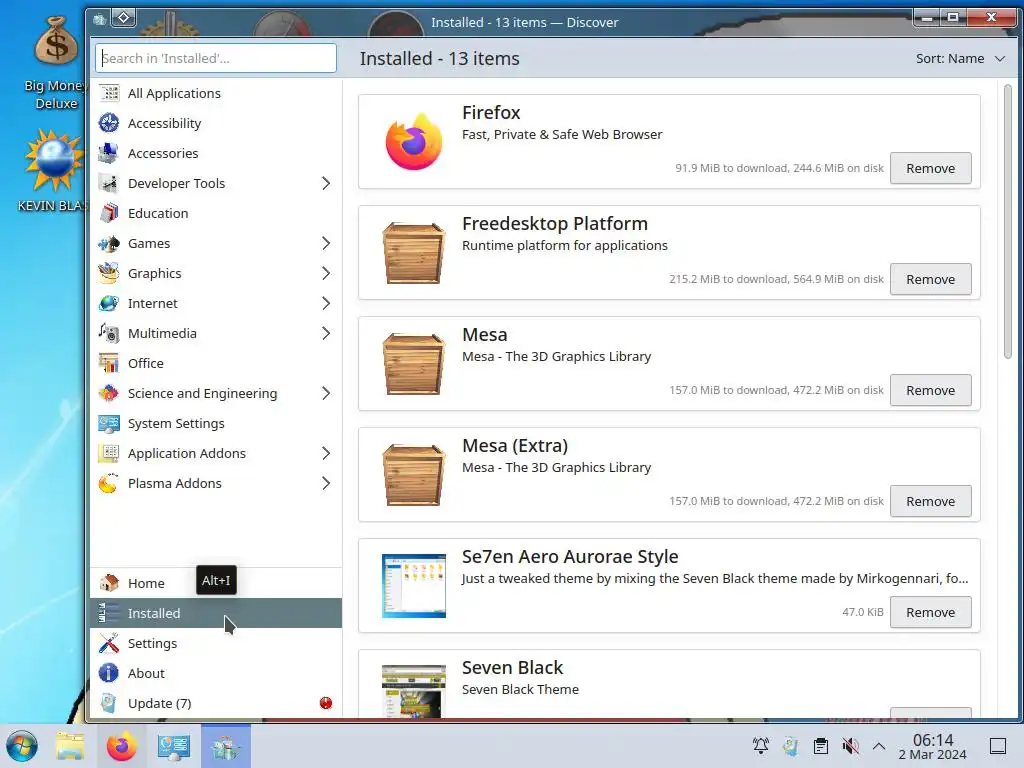Screen dimensions: 1024x768
Task: Open the Internet globe icon
Action: click(x=109, y=304)
